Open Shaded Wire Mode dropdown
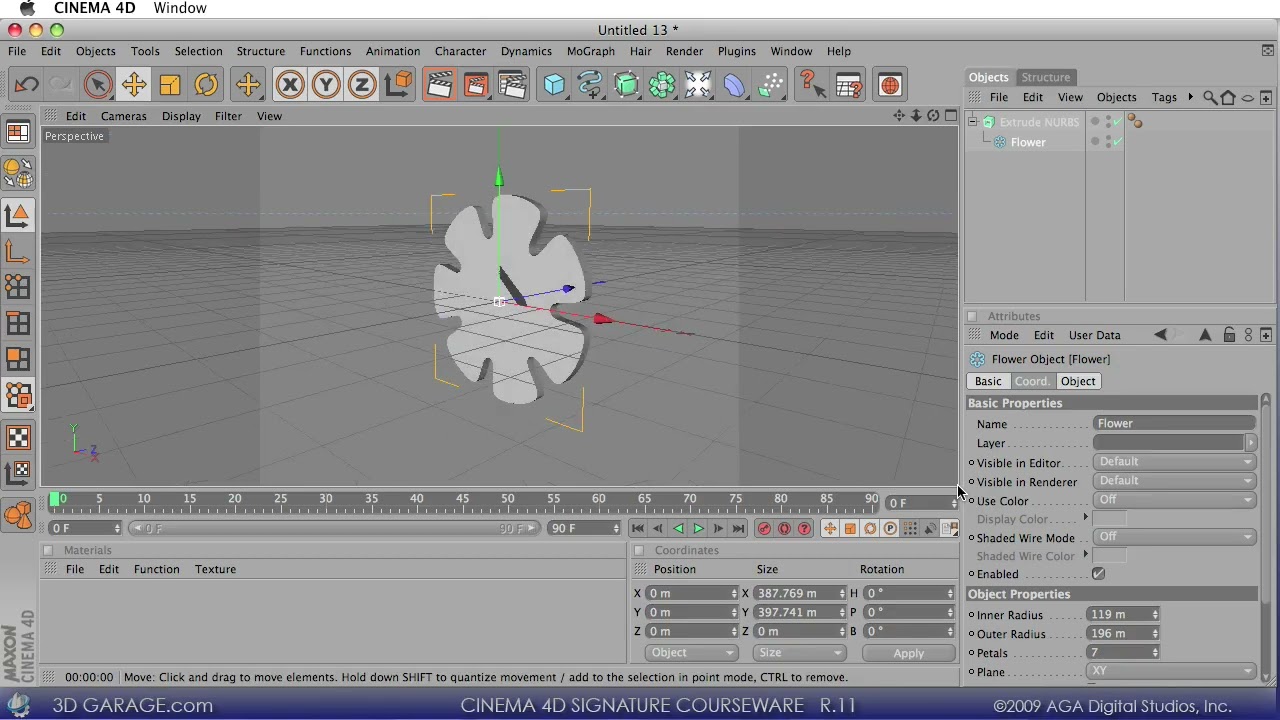The image size is (1280, 720). [x=1175, y=537]
